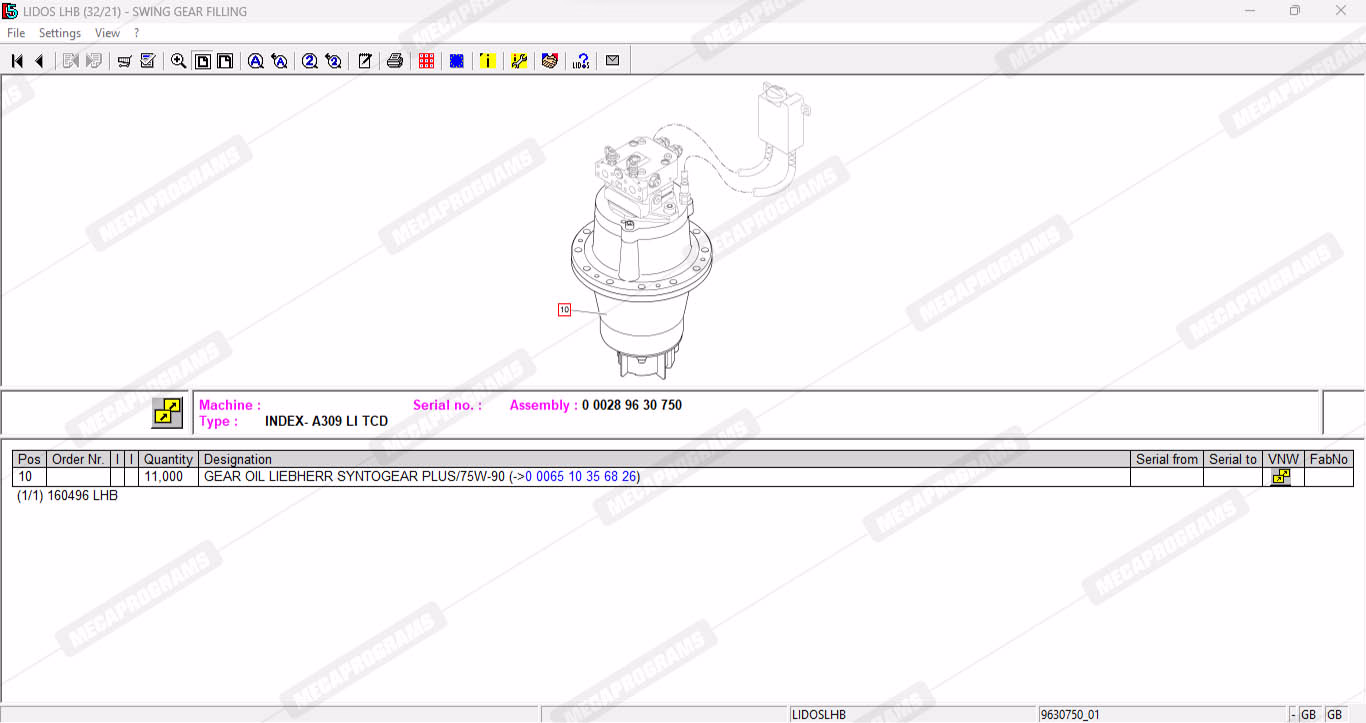Click the envelope mail icon
This screenshot has height=723, width=1366.
pyautogui.click(x=613, y=61)
